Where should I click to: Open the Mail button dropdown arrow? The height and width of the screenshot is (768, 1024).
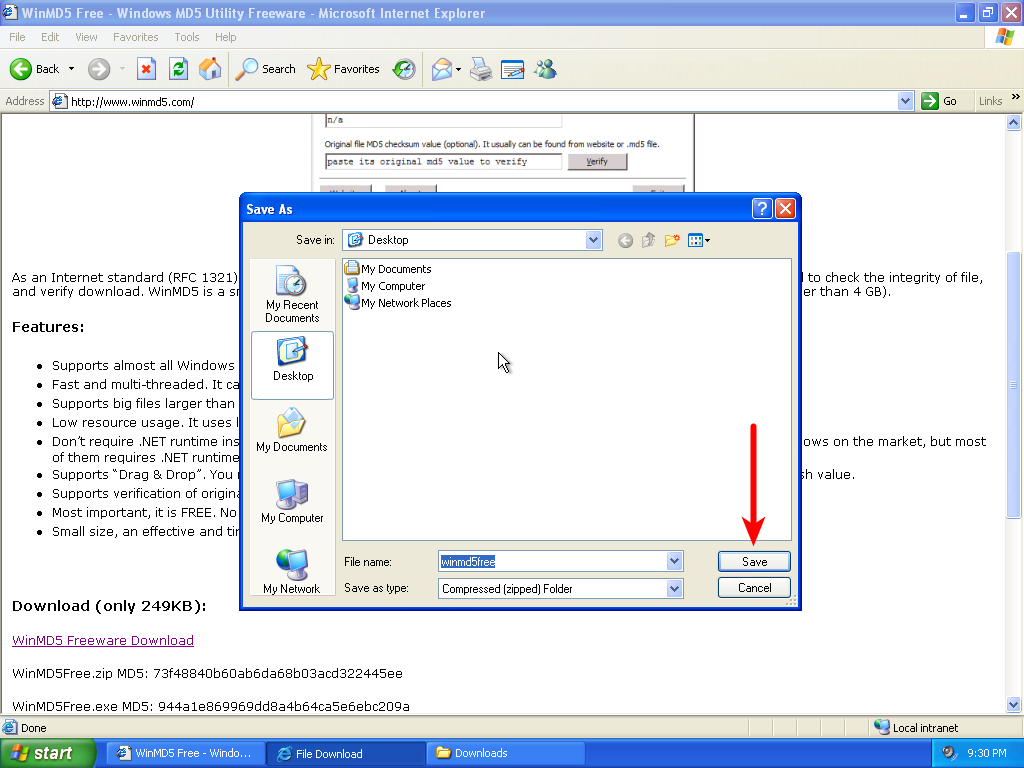click(458, 69)
